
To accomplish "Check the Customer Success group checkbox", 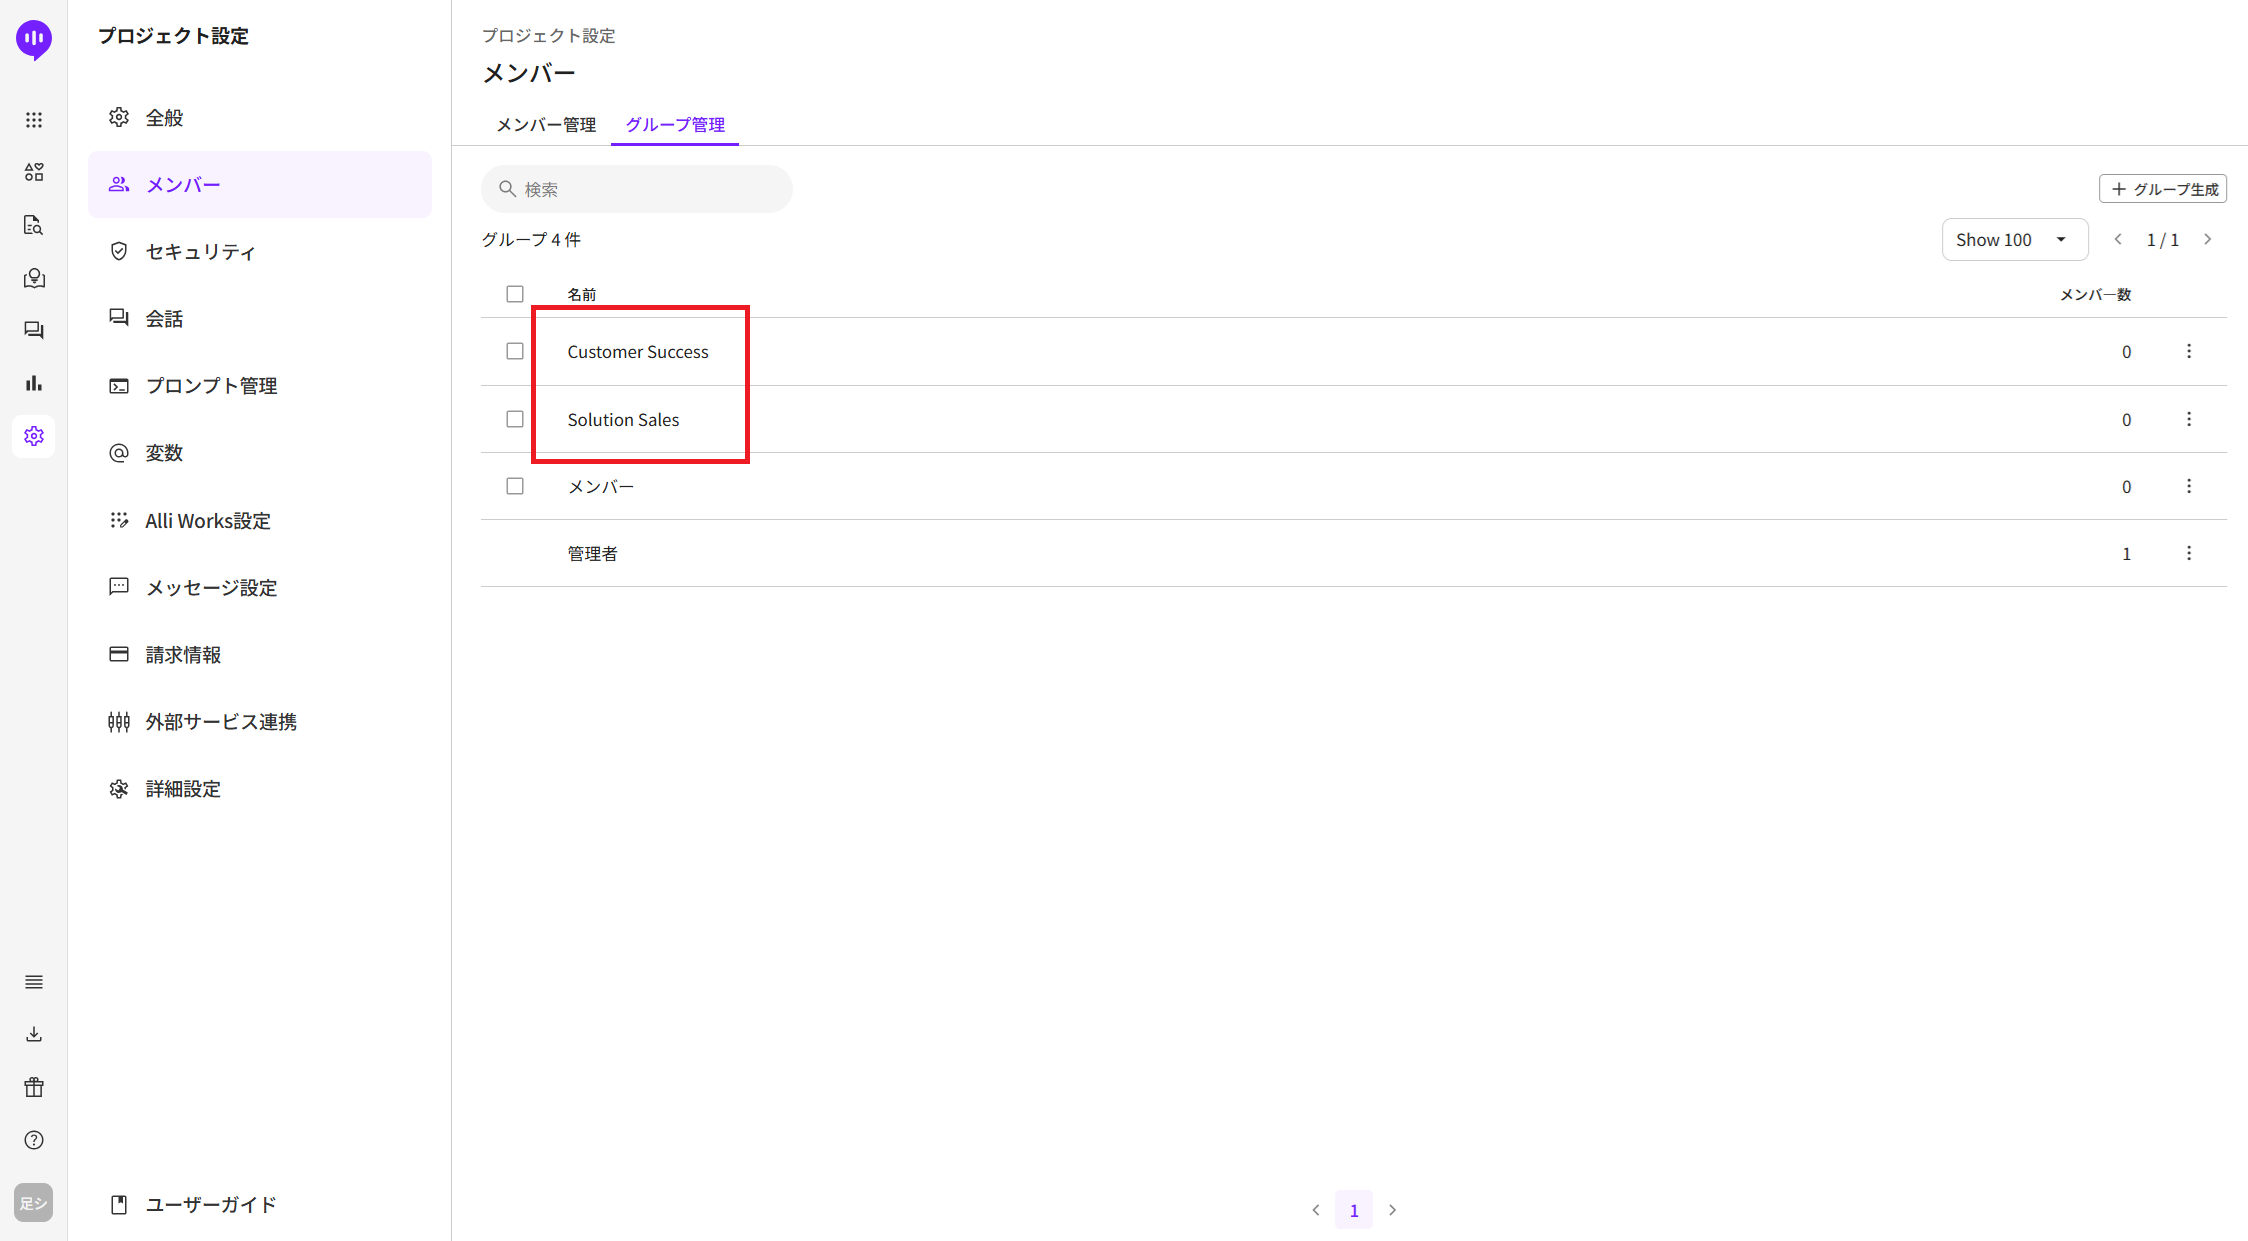I will (x=515, y=351).
